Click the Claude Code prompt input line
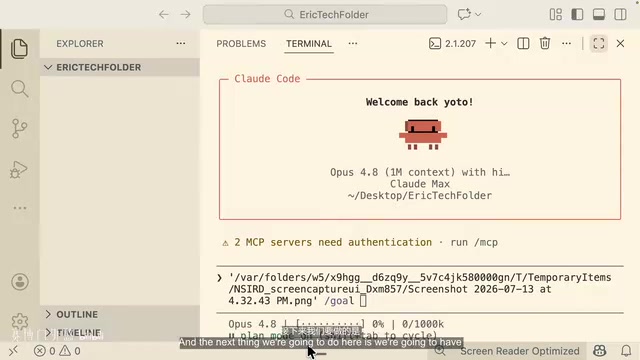 (x=420, y=289)
